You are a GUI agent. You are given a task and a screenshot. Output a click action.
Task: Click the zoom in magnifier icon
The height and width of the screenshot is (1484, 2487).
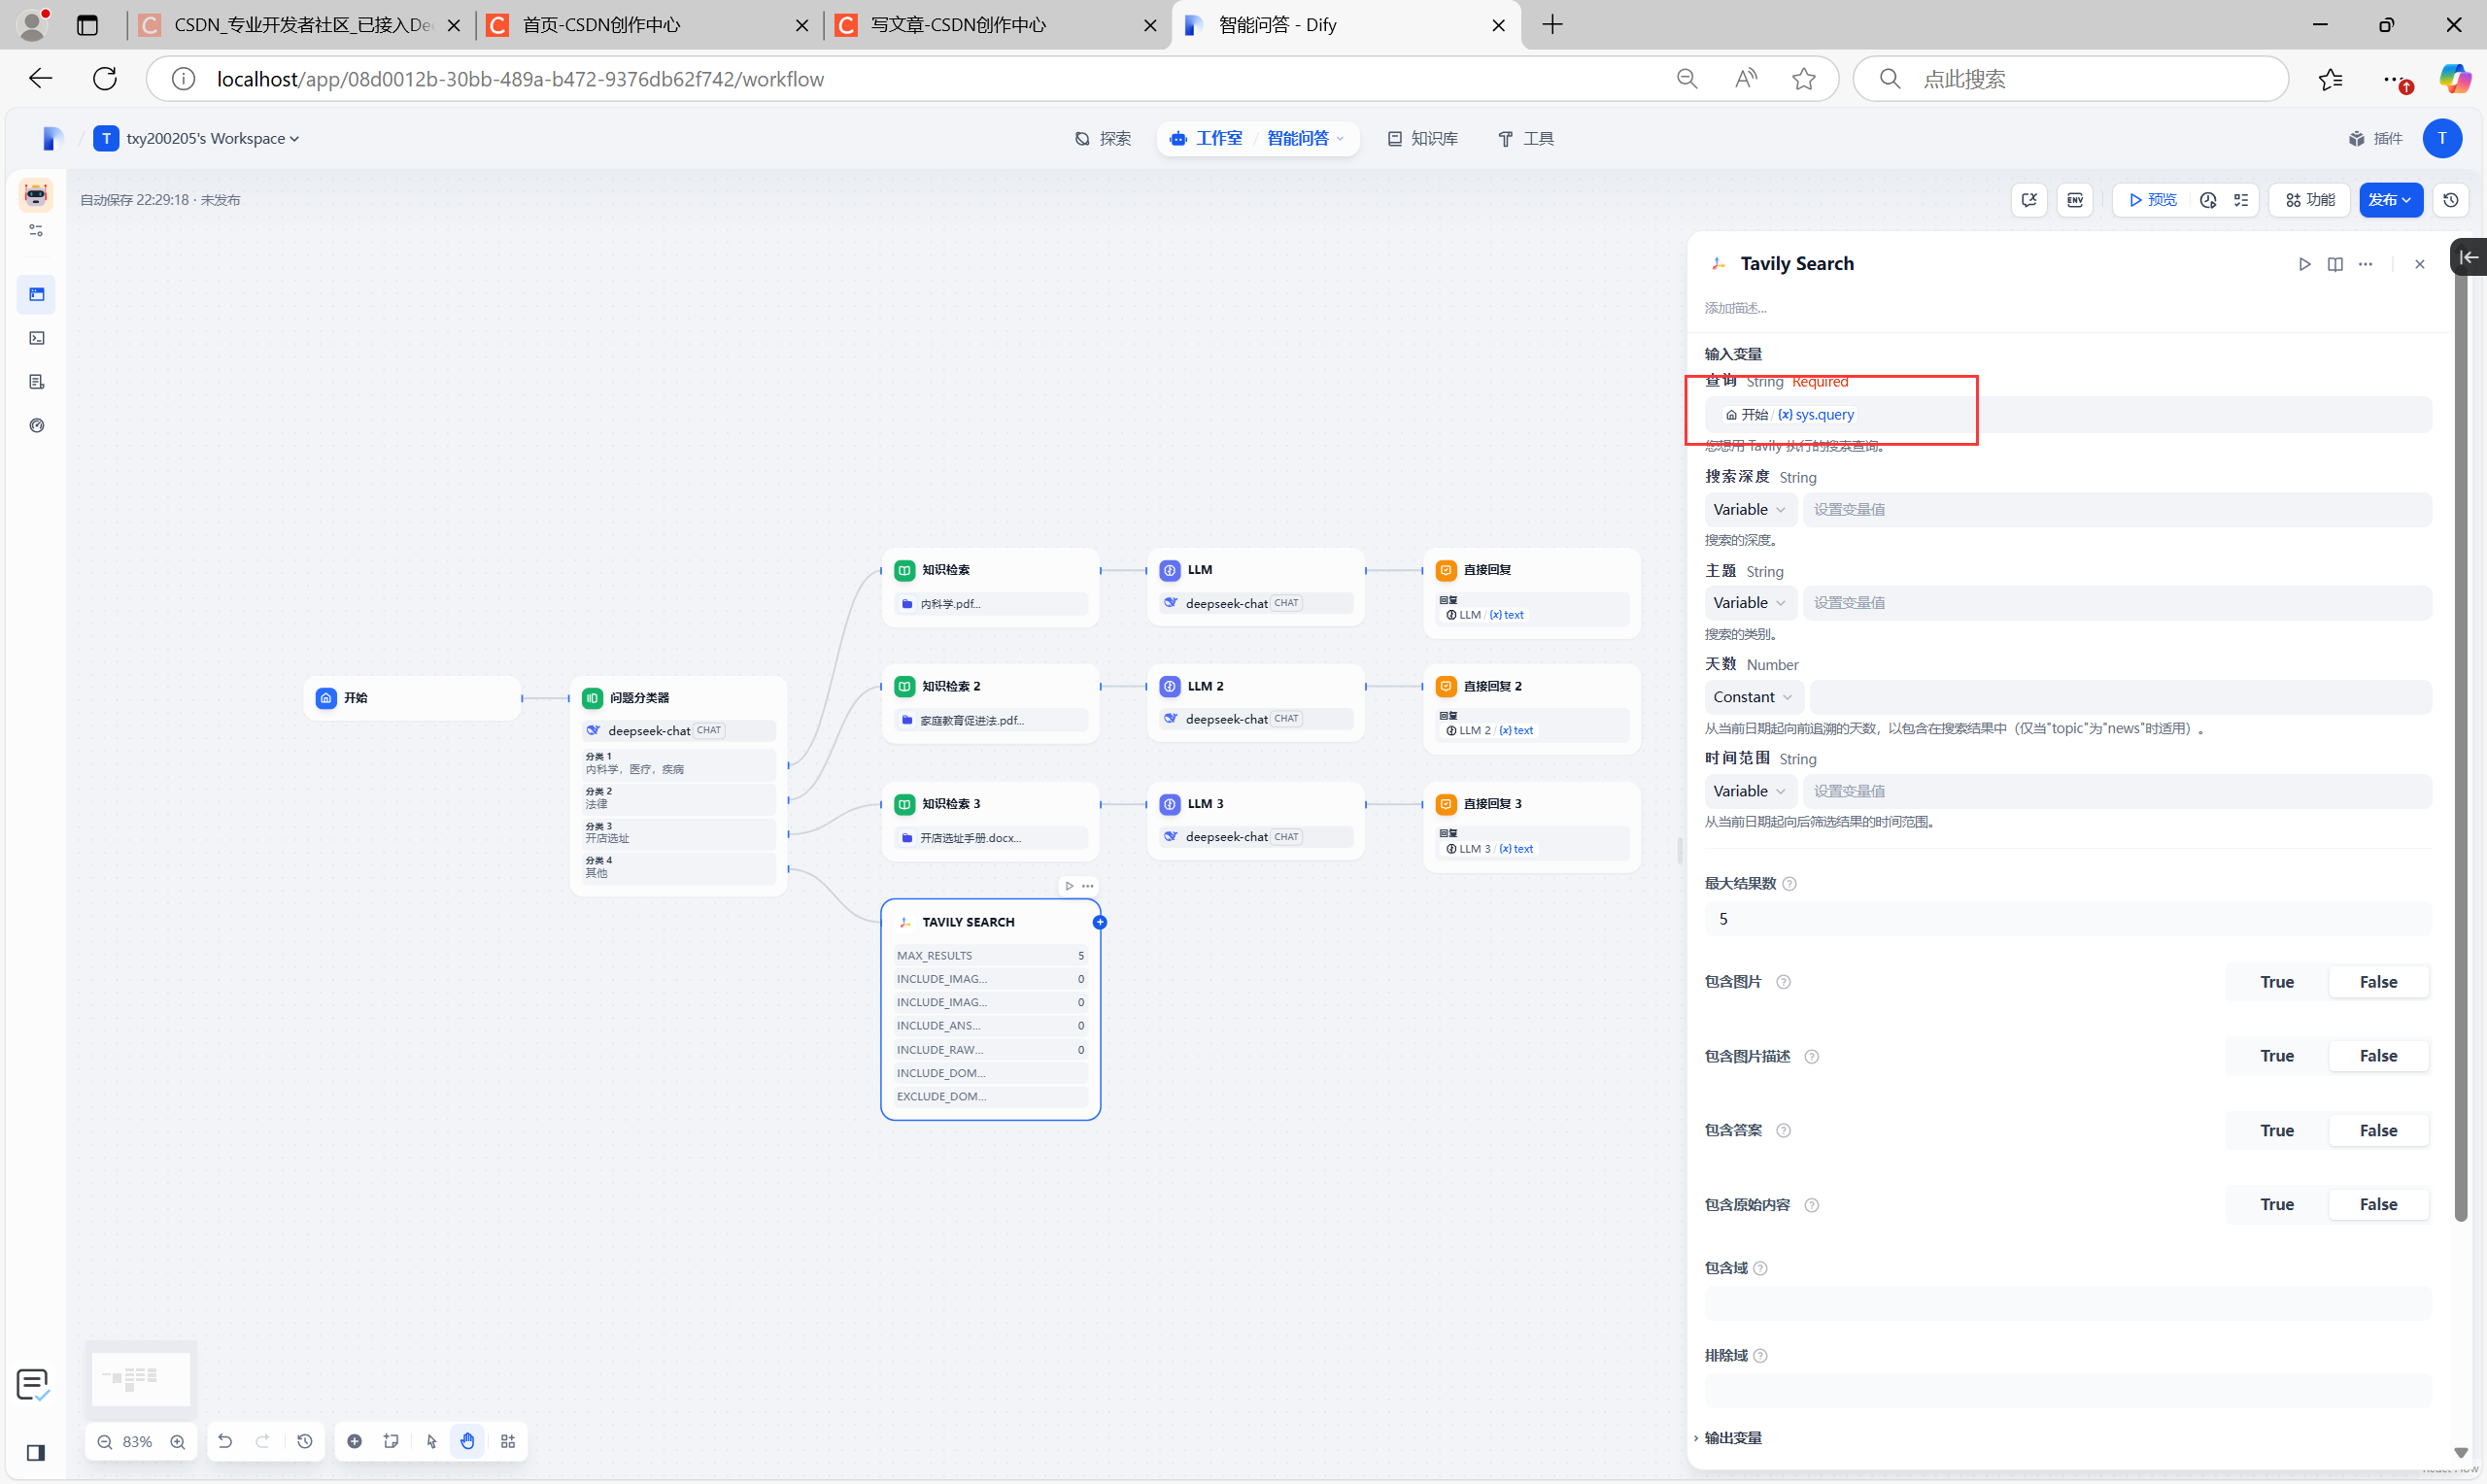click(177, 1441)
